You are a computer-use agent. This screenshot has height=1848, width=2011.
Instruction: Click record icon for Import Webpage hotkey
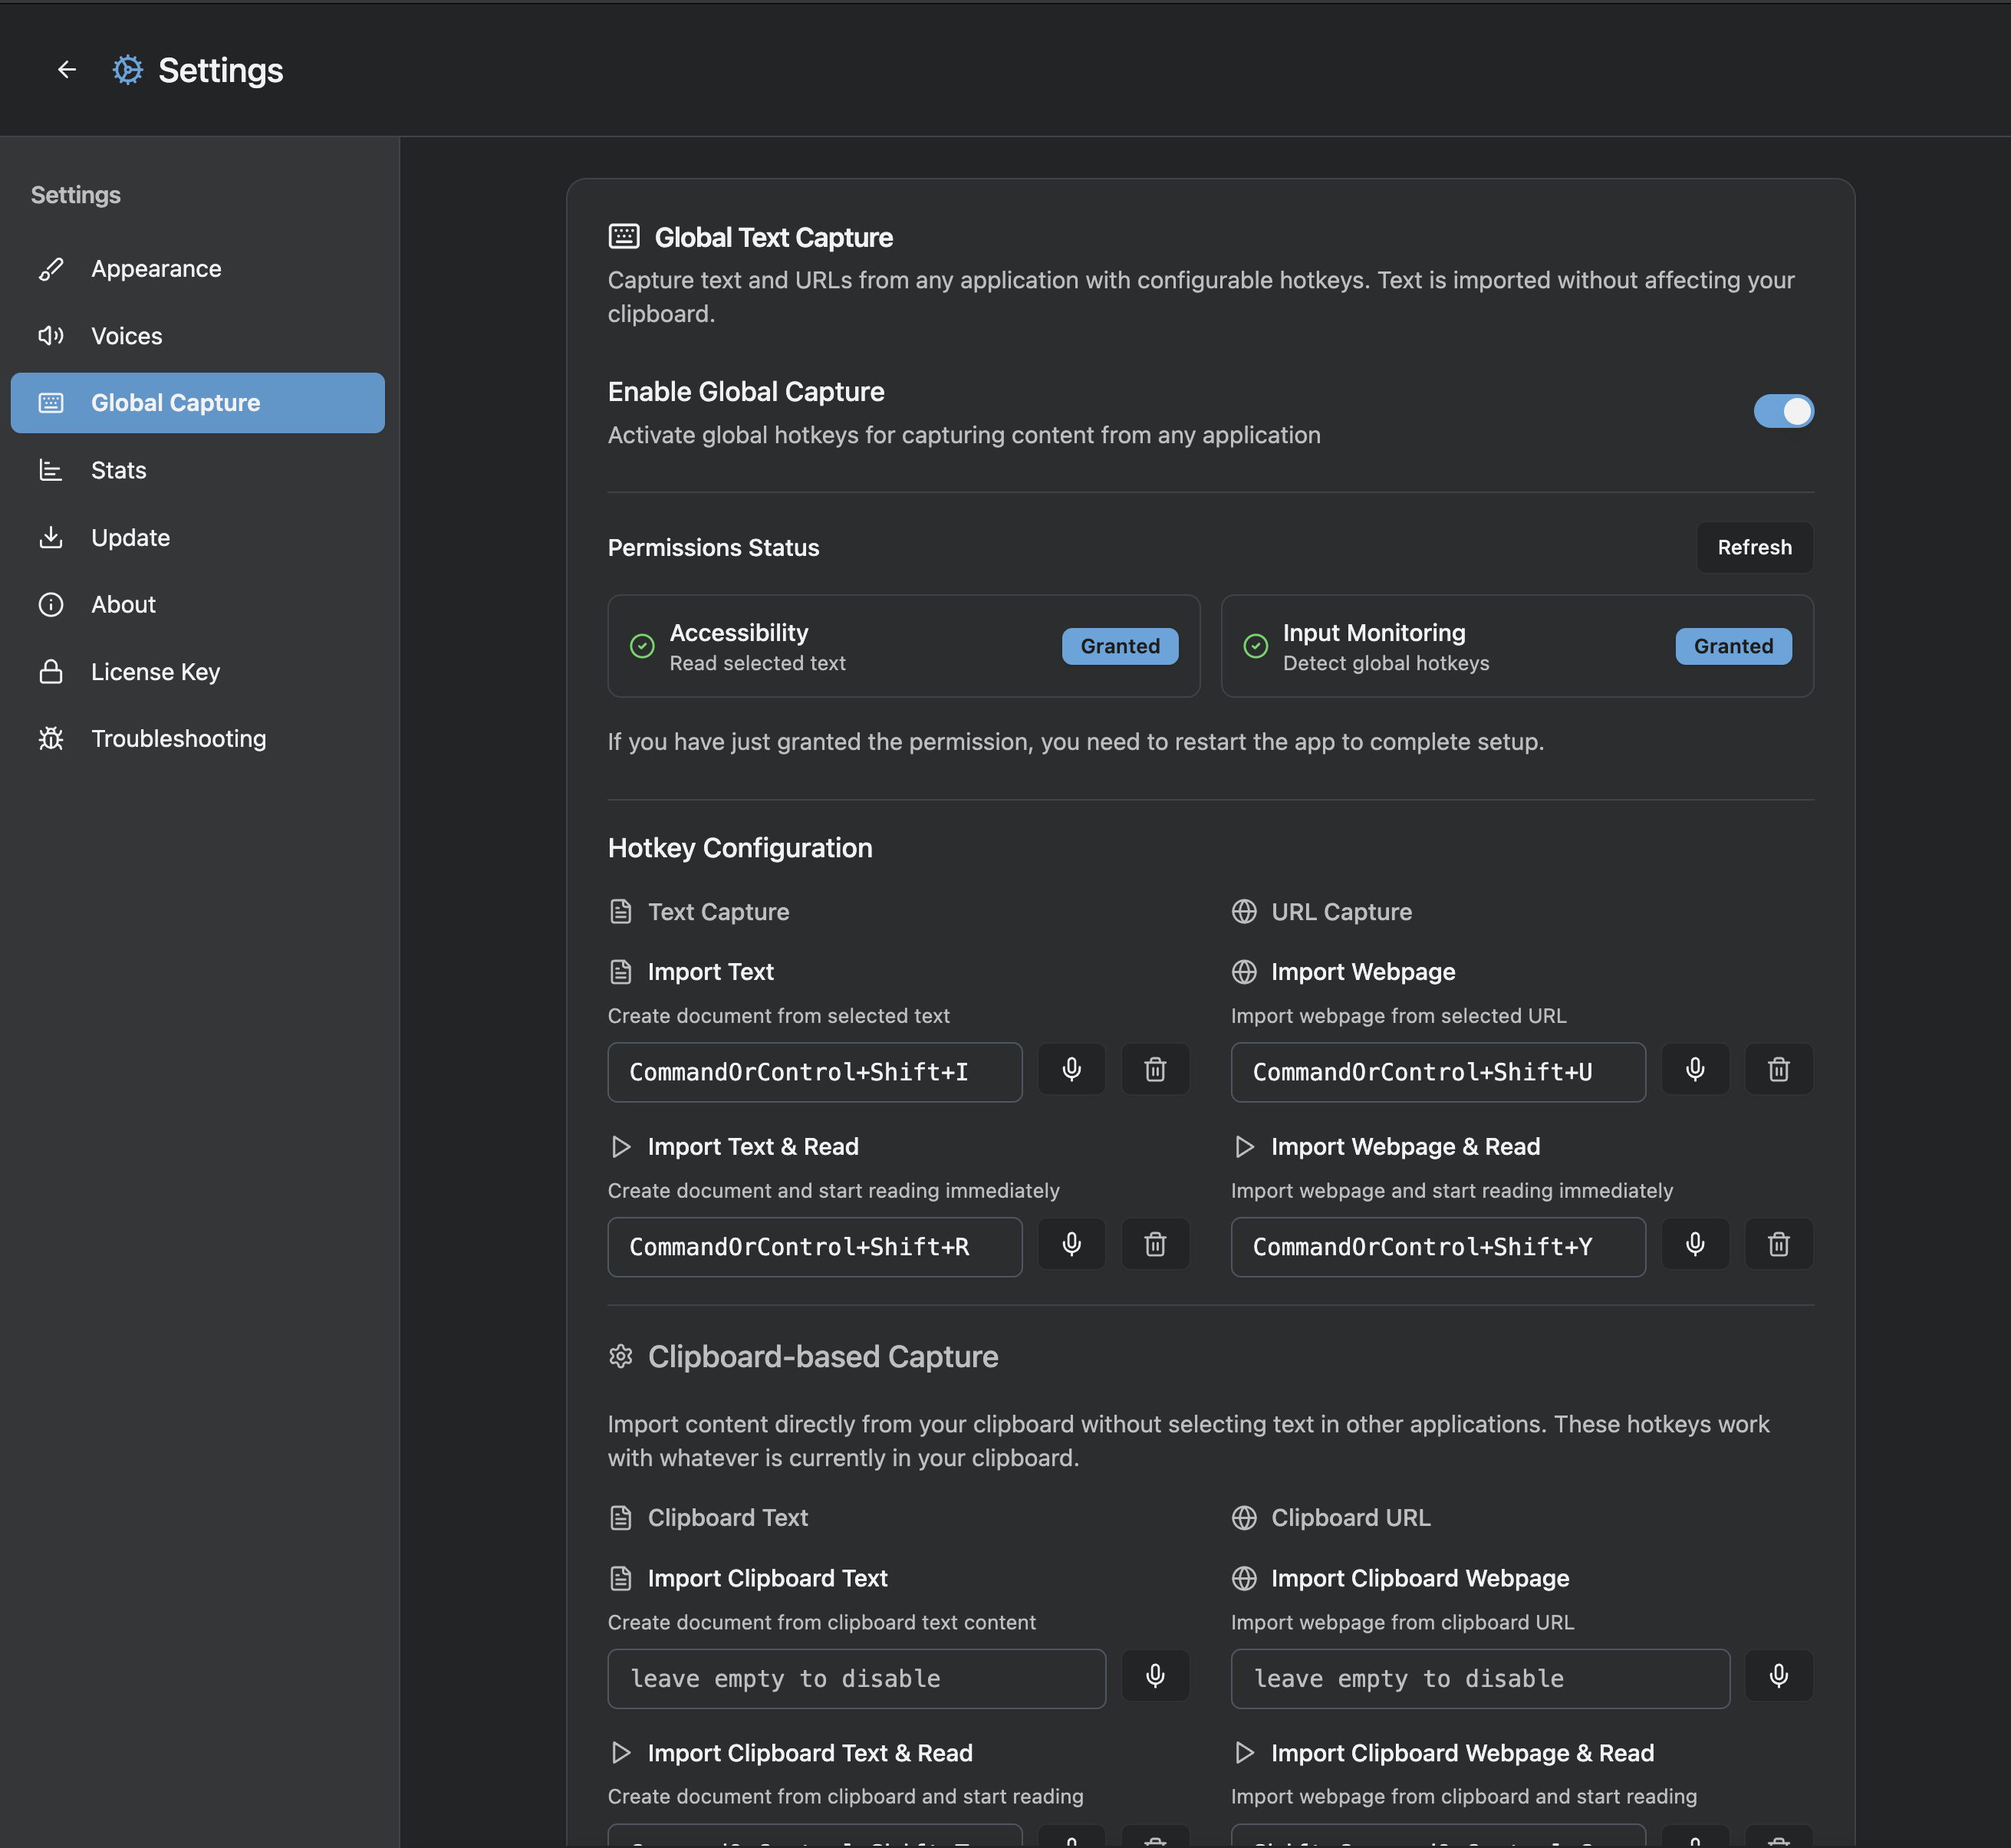(x=1695, y=1070)
